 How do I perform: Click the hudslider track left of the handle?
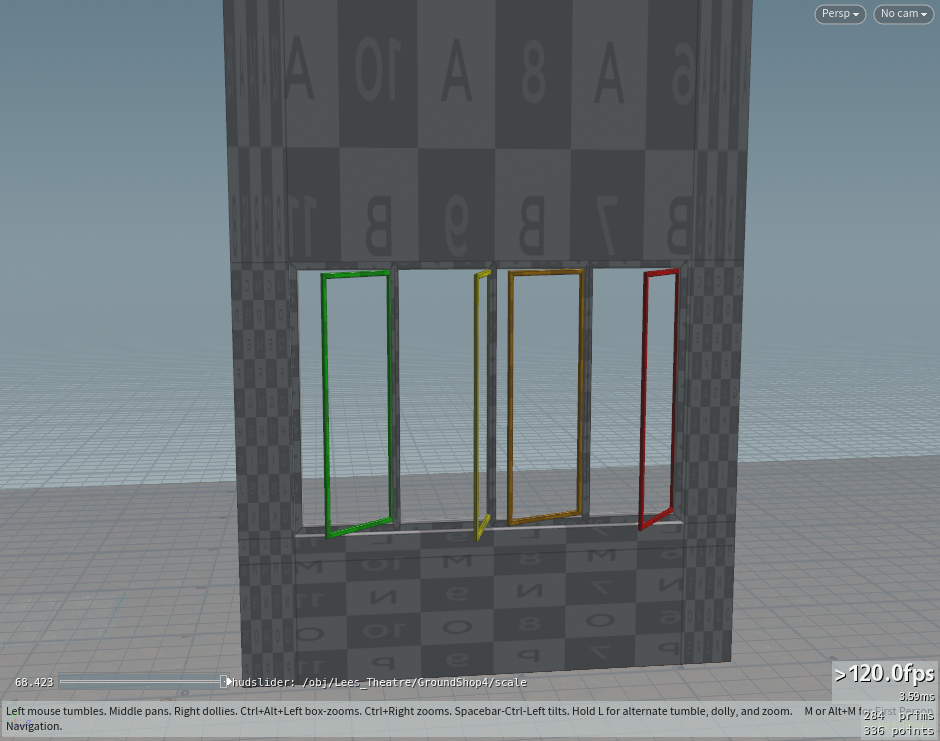click(140, 682)
